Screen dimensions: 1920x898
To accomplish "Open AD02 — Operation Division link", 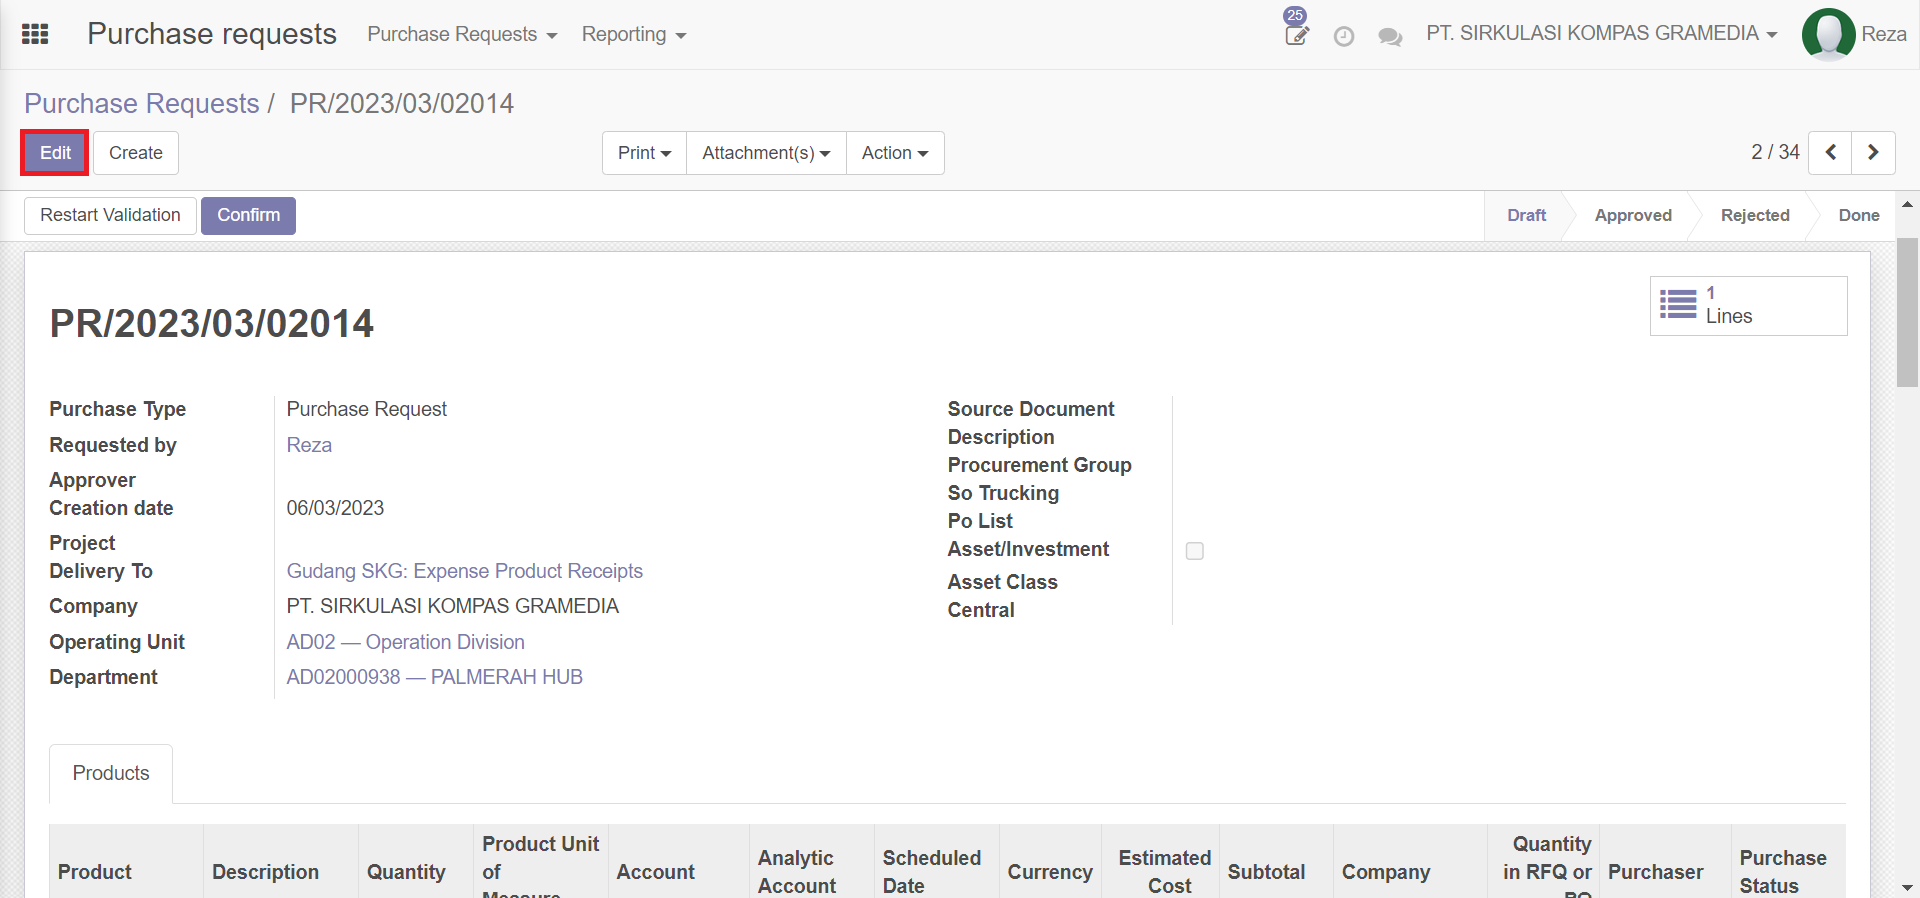I will [x=406, y=642].
